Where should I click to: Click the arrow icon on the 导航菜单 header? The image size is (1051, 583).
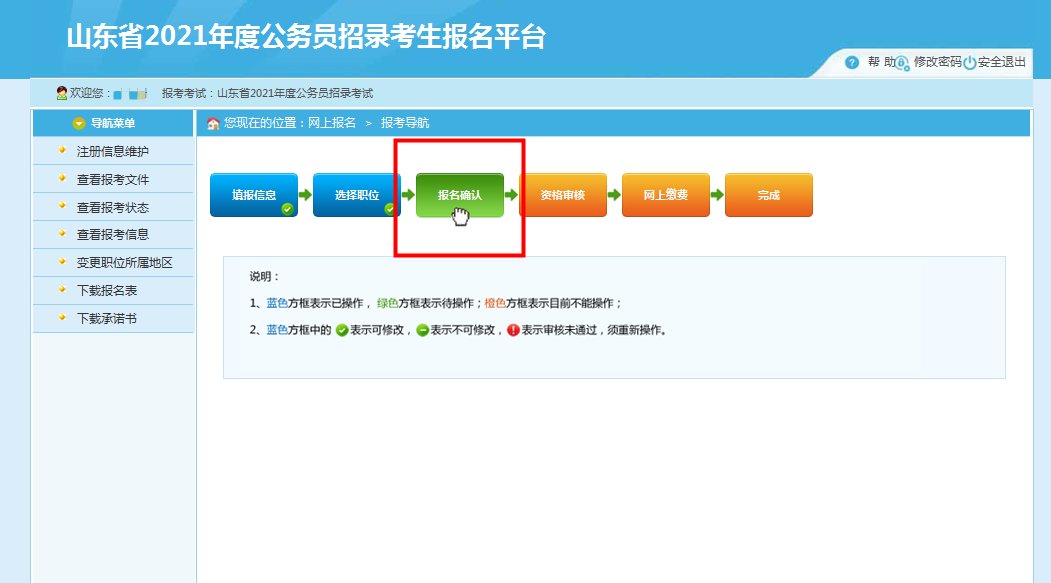pos(78,123)
